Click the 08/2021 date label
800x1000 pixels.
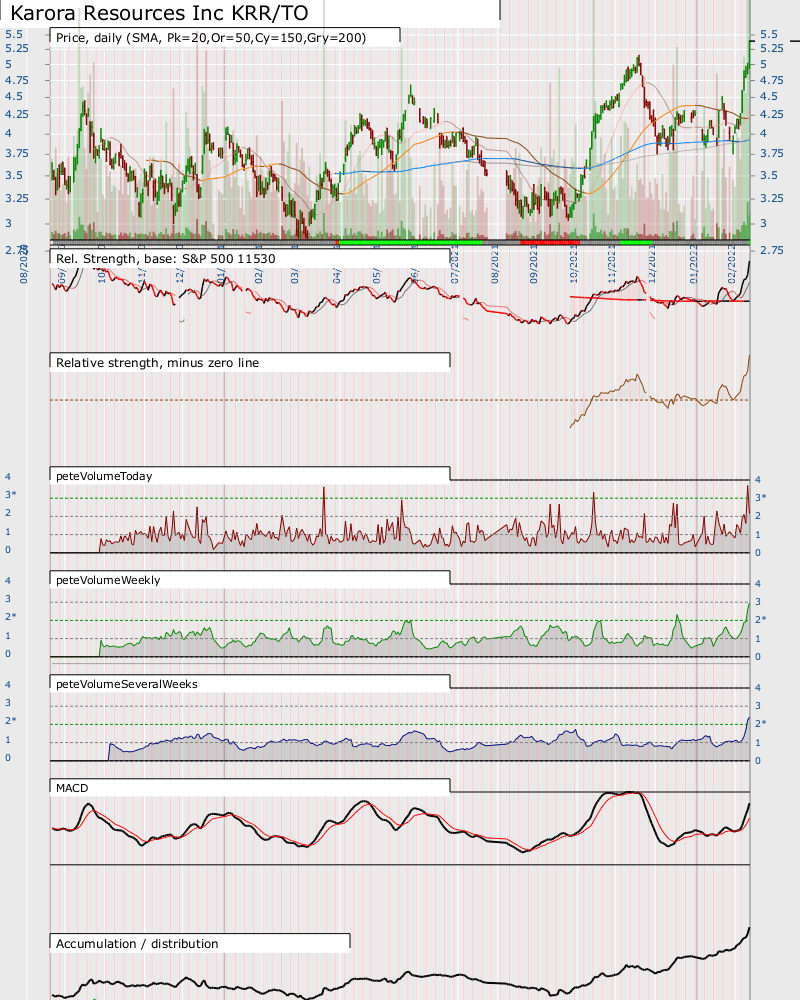tap(495, 266)
